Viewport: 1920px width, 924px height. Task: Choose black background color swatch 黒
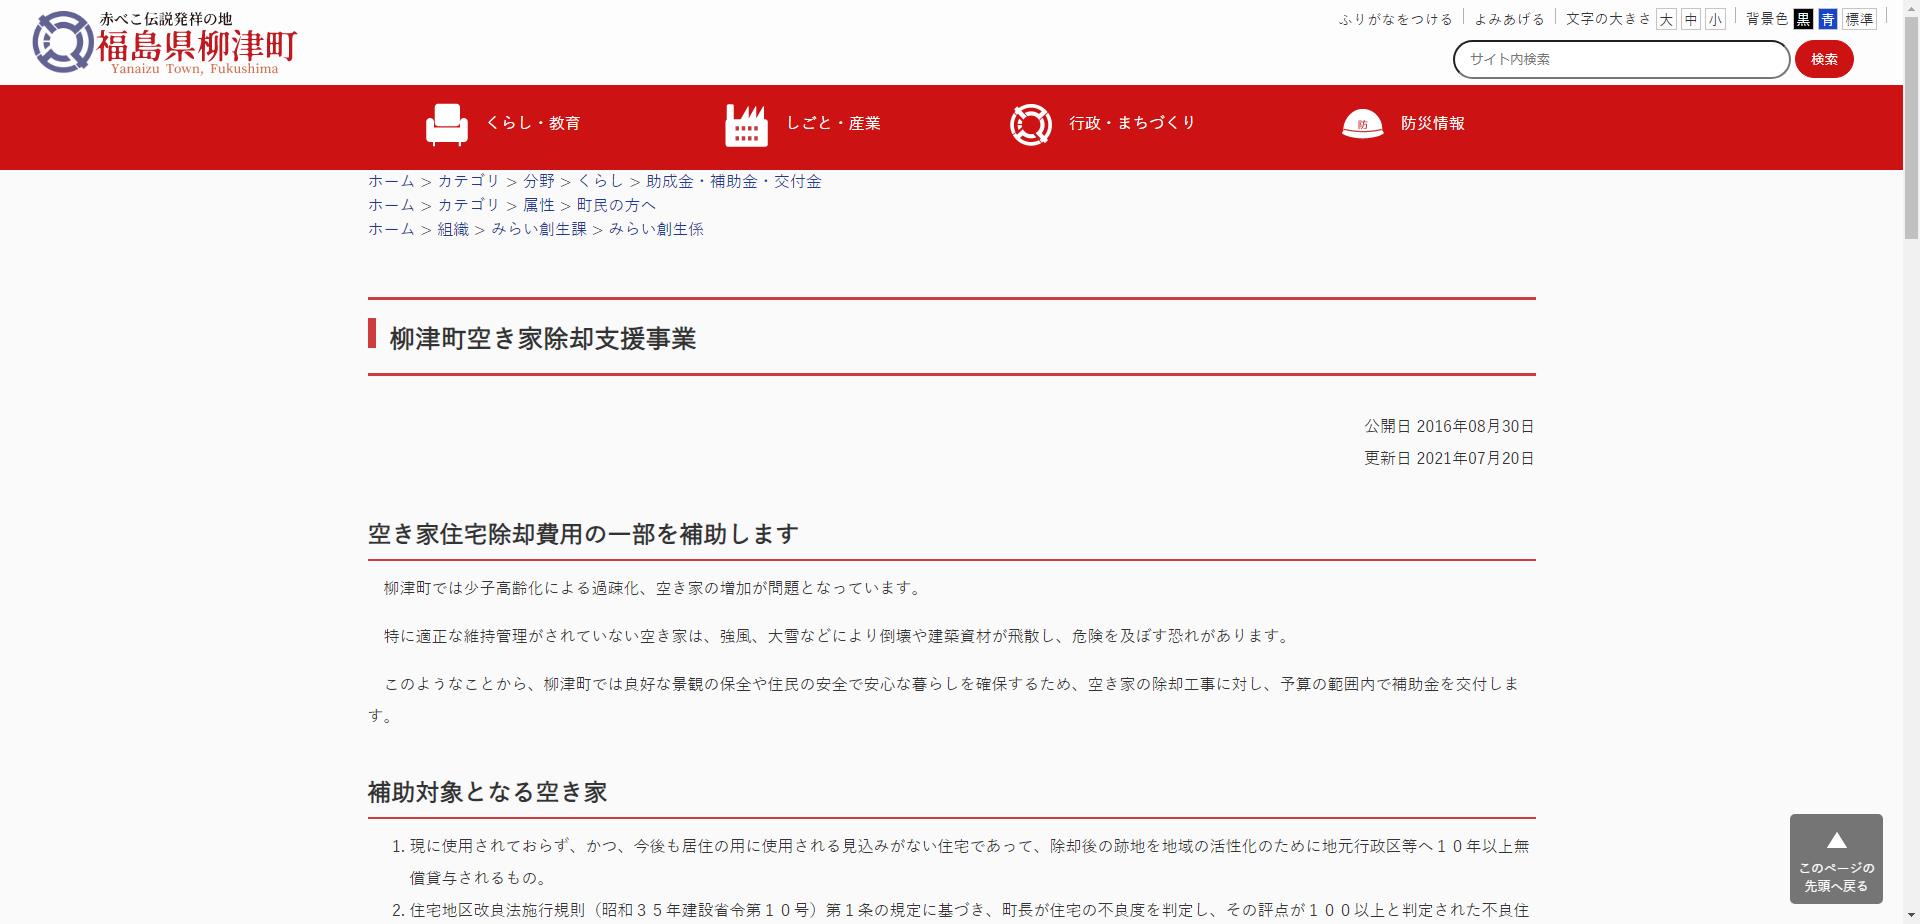pos(1803,19)
